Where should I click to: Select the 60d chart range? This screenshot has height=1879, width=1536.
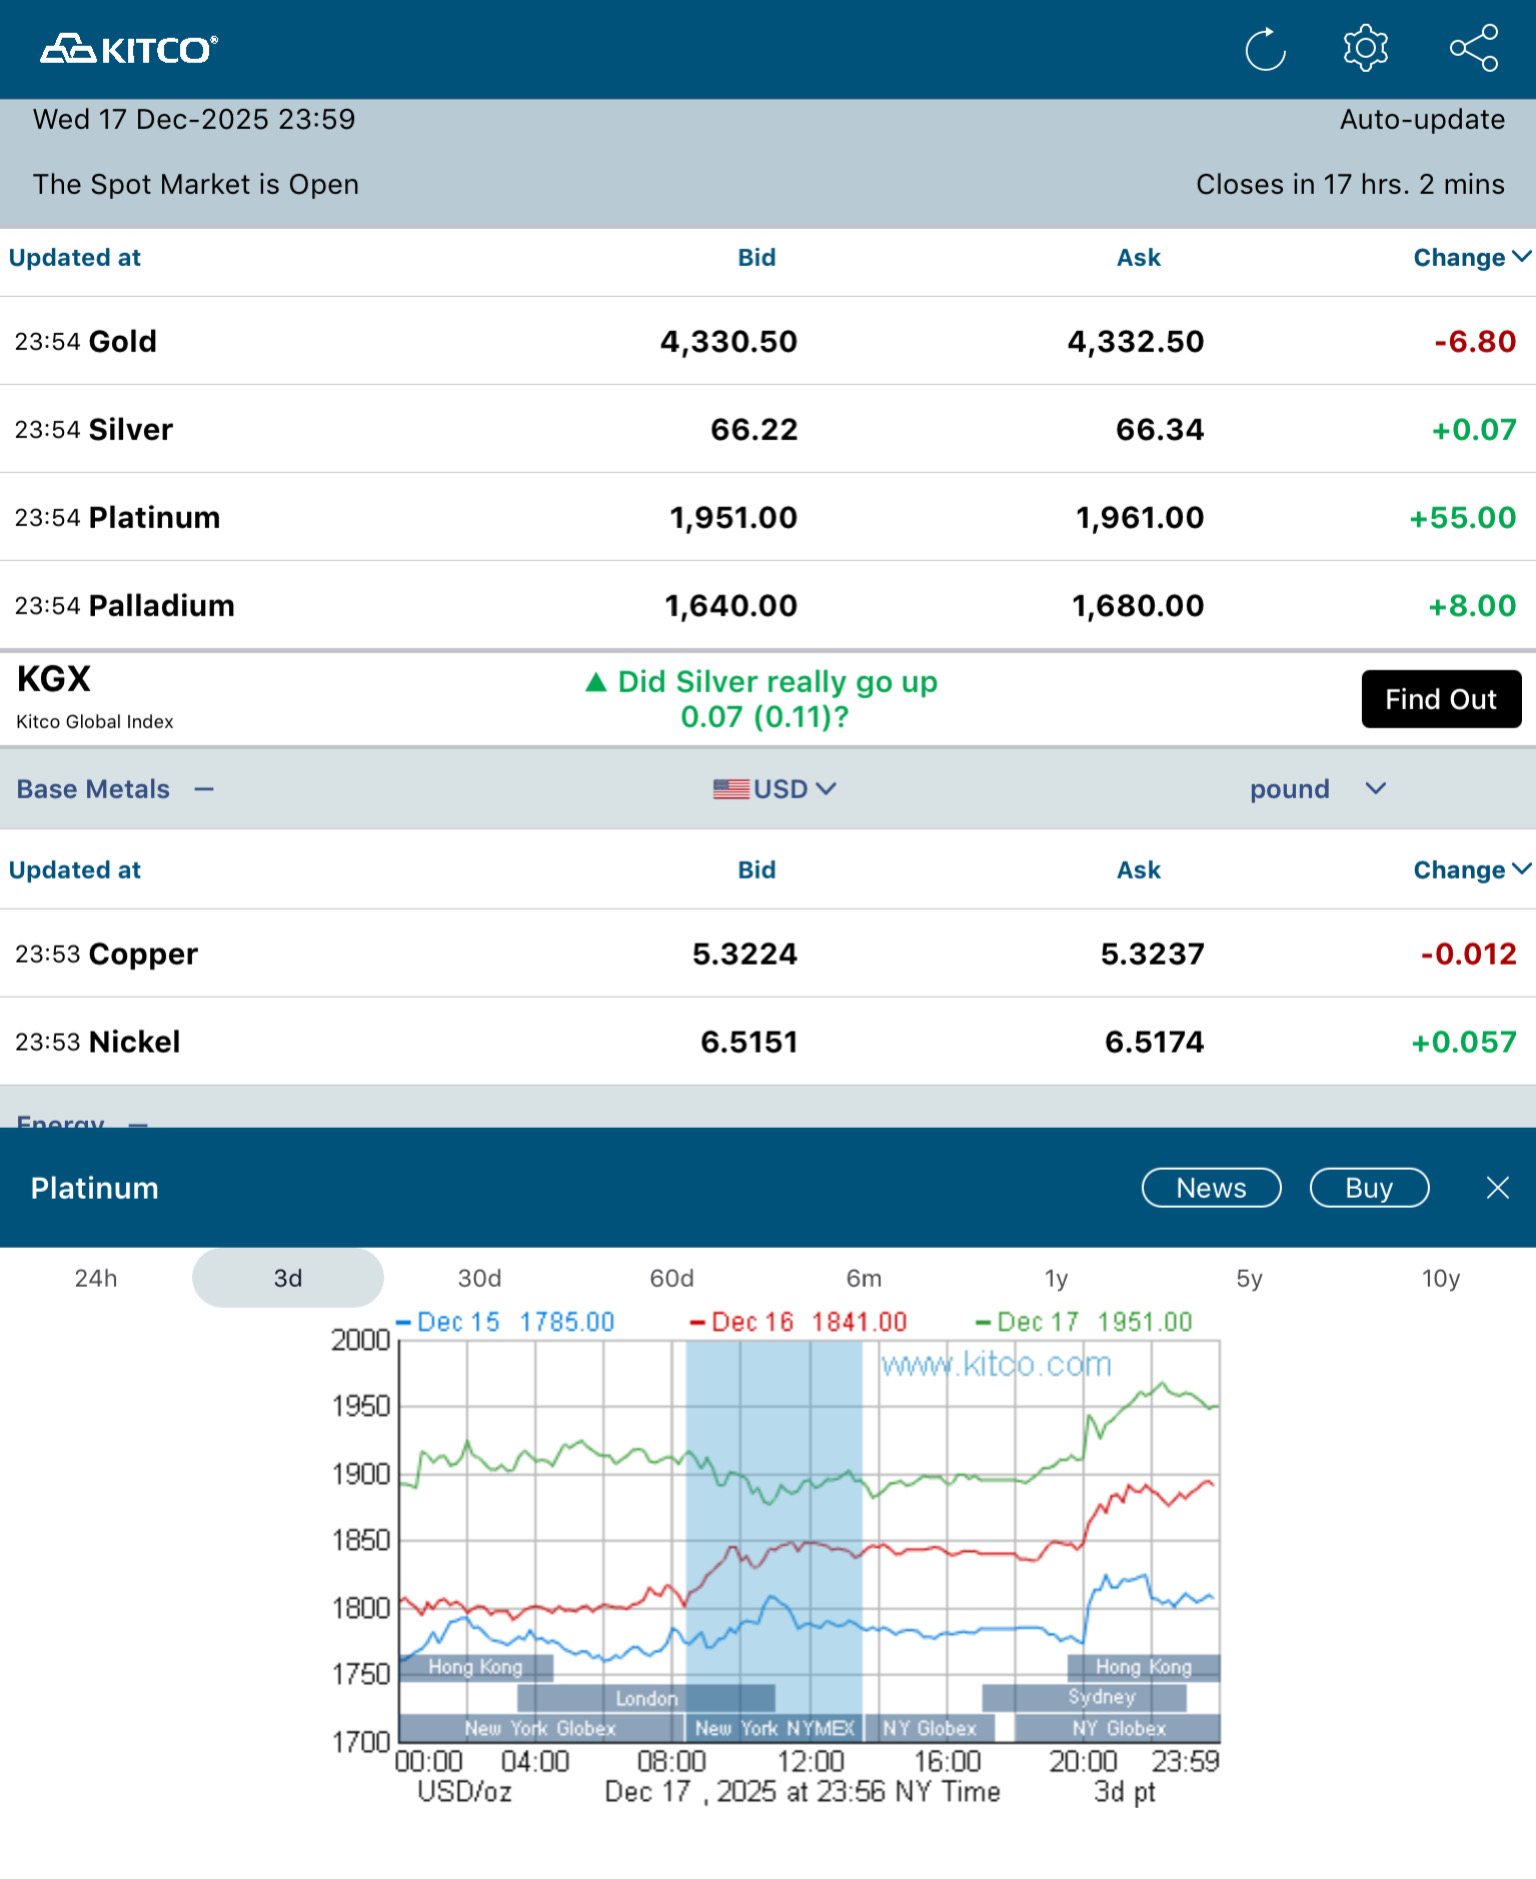click(x=672, y=1278)
